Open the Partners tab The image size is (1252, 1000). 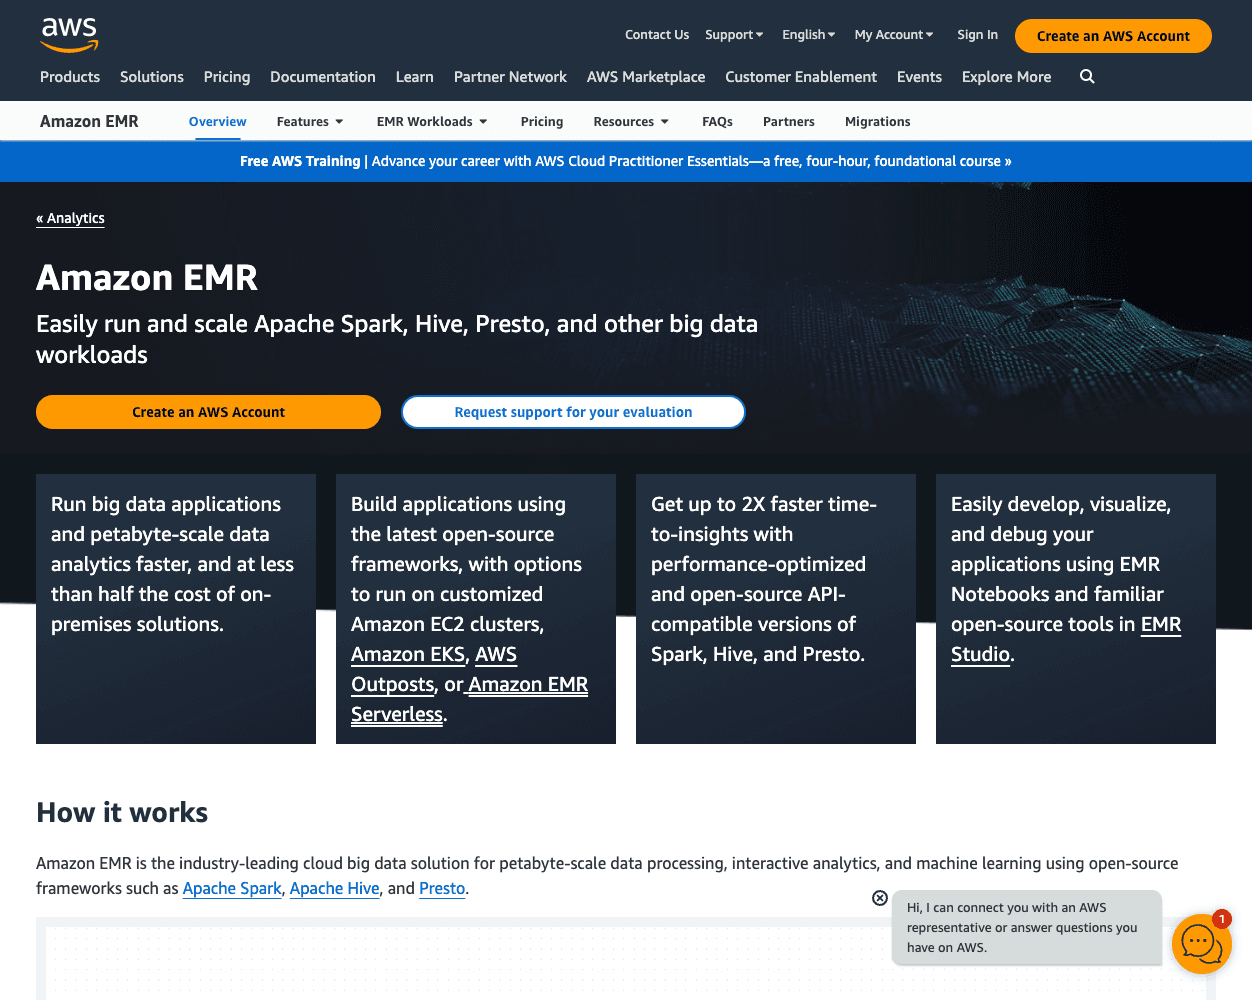tap(789, 122)
